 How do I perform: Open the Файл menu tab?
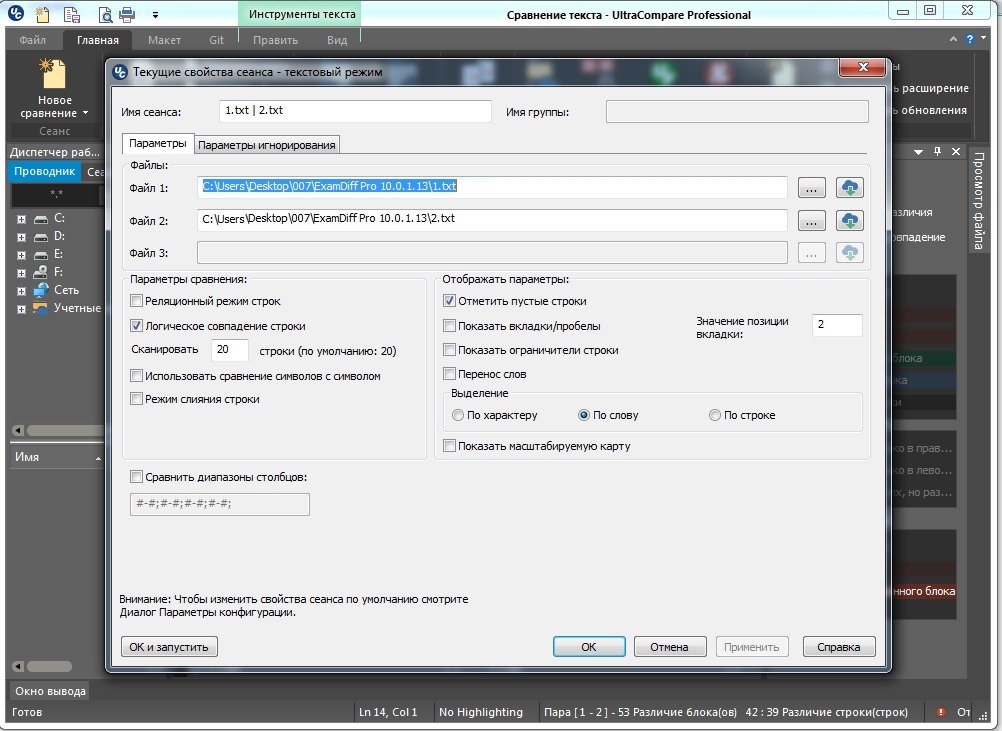32,40
